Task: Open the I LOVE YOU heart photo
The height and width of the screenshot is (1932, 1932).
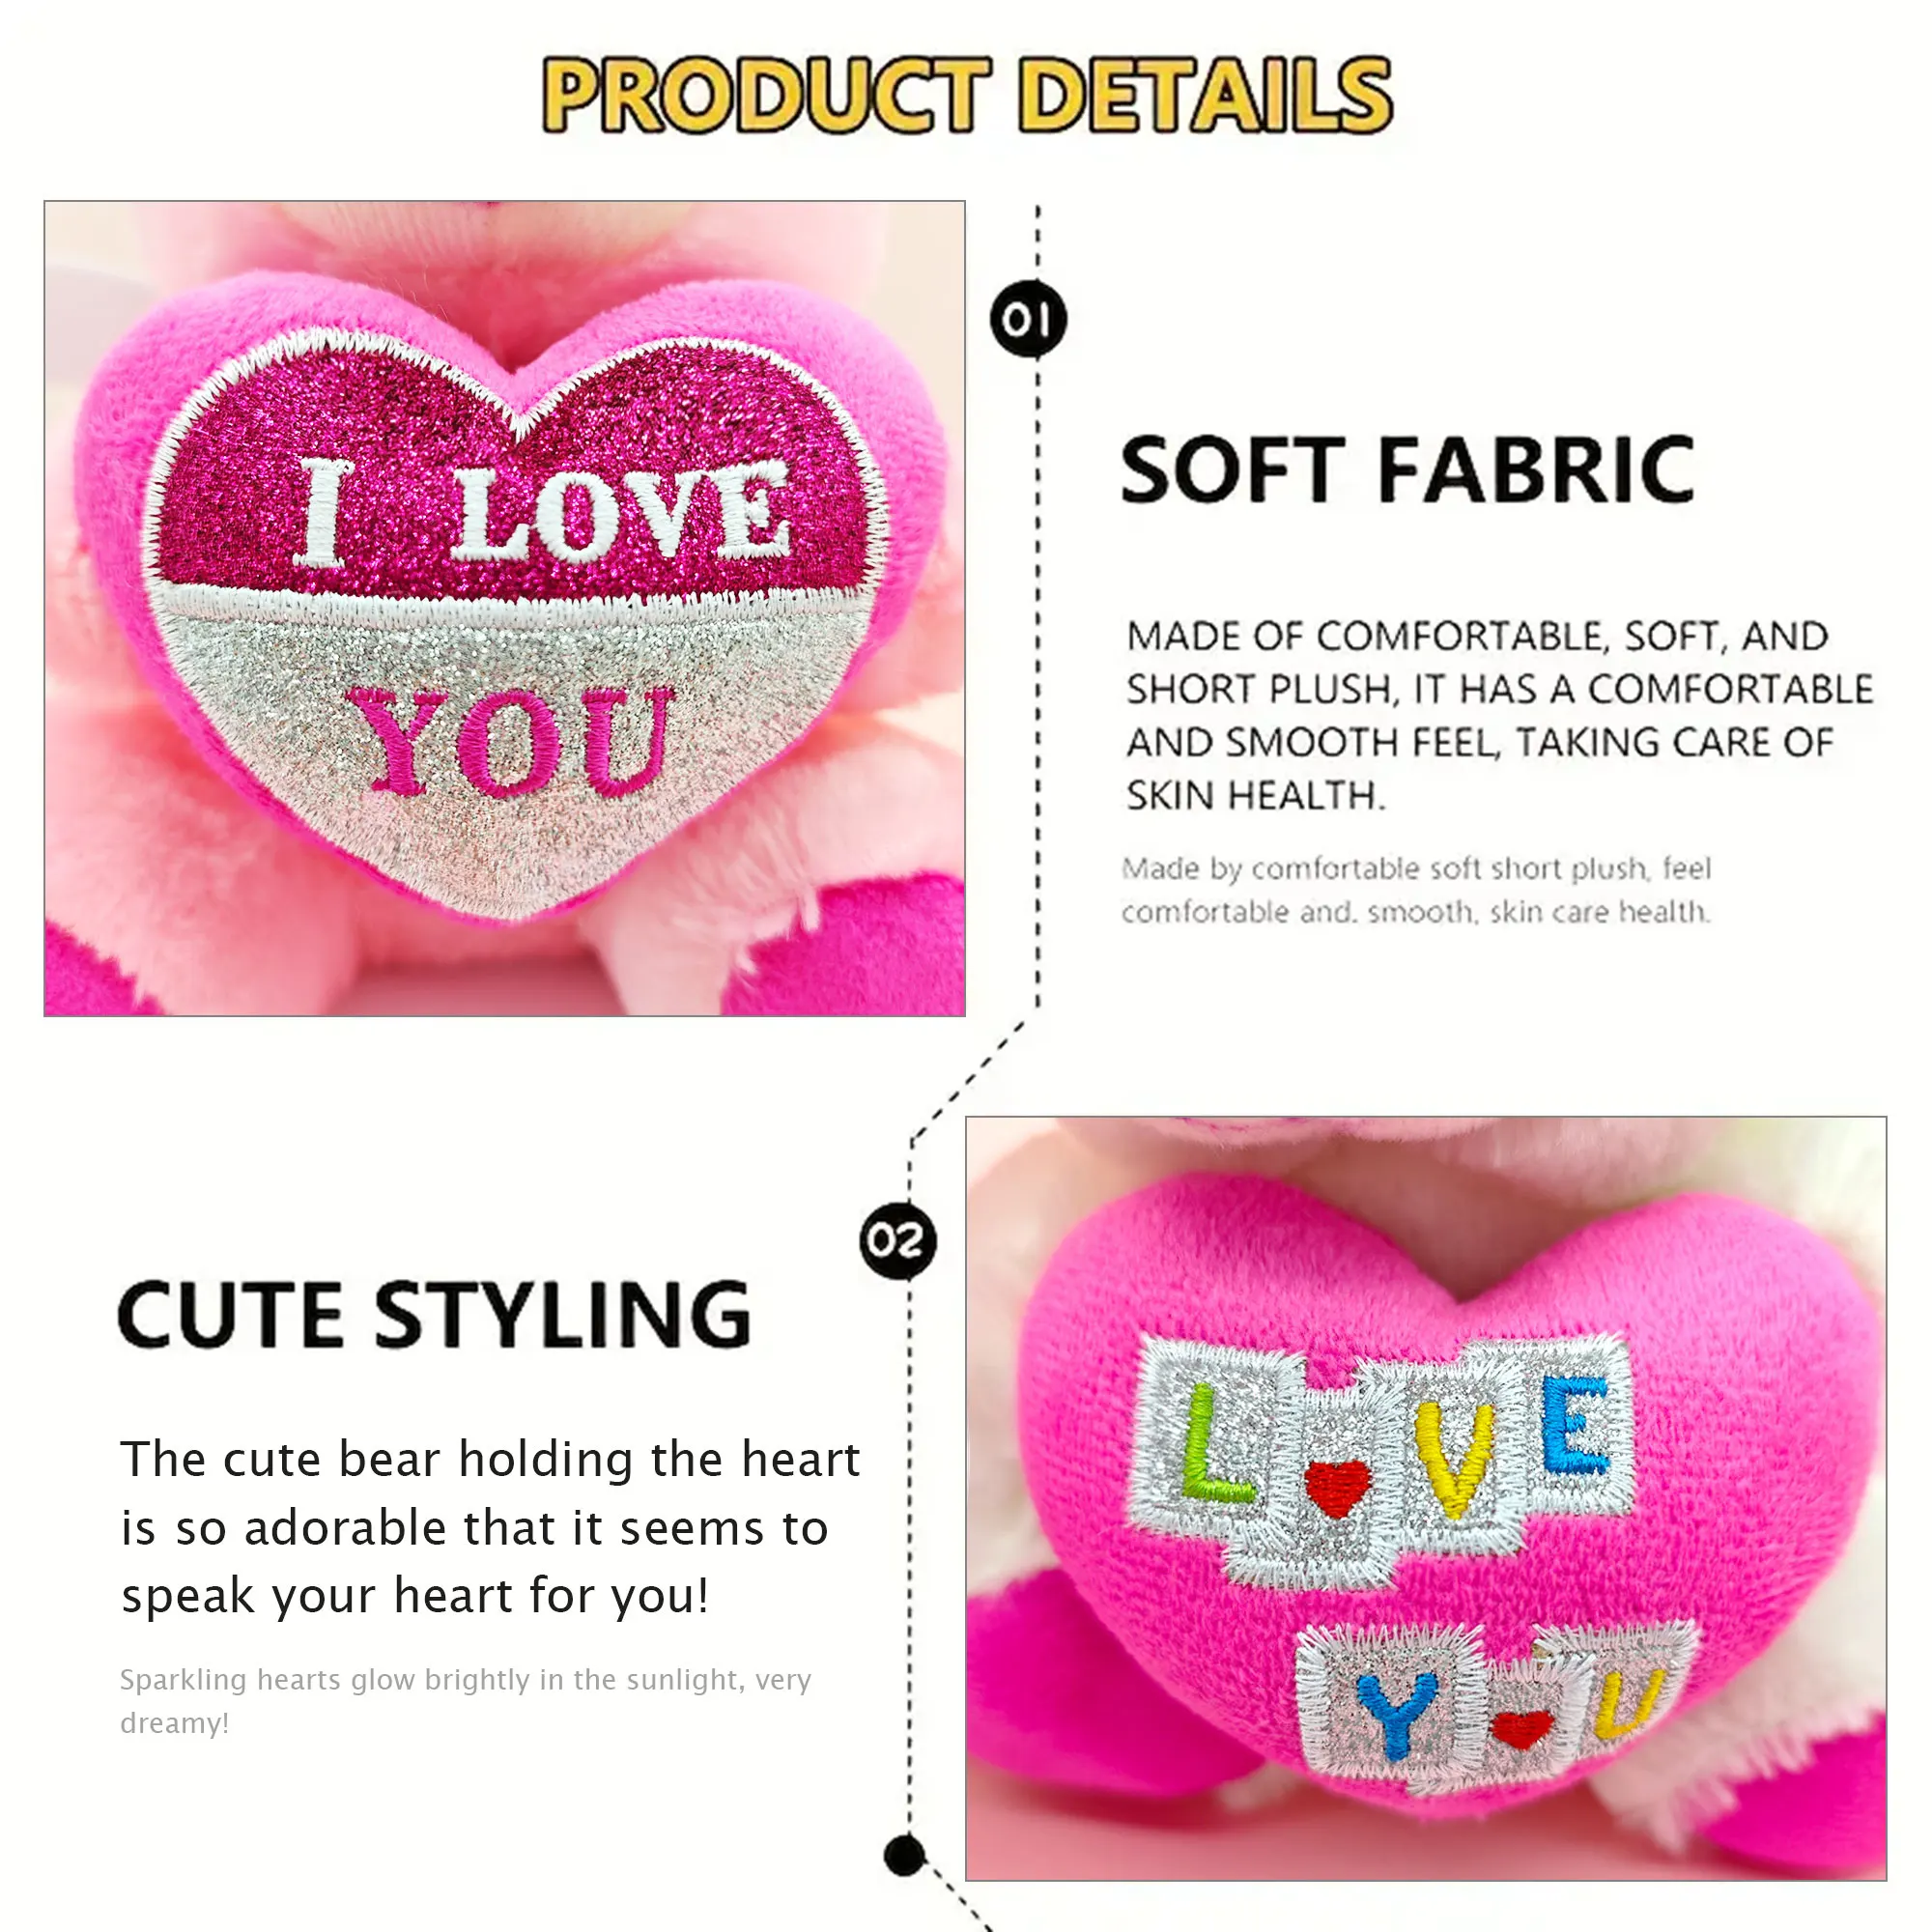Action: (x=505, y=608)
